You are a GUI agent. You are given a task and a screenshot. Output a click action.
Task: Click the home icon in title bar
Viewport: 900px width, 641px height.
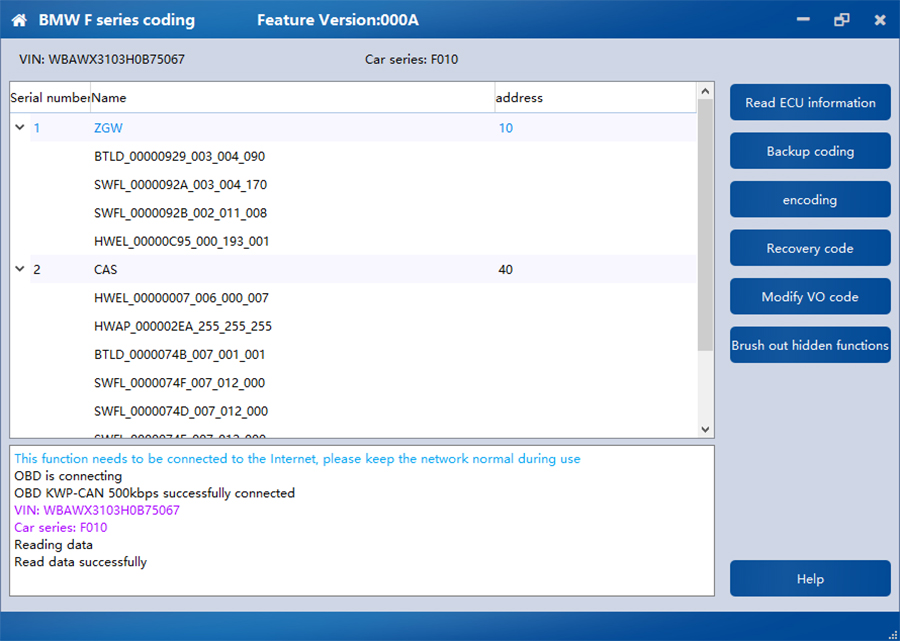[x=19, y=20]
